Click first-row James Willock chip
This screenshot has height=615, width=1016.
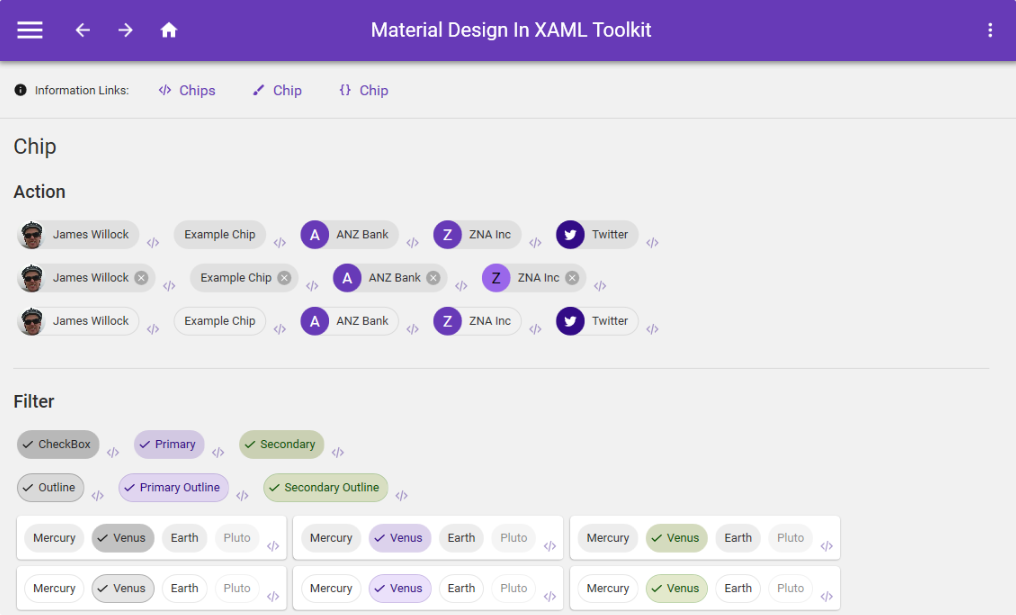click(x=78, y=235)
